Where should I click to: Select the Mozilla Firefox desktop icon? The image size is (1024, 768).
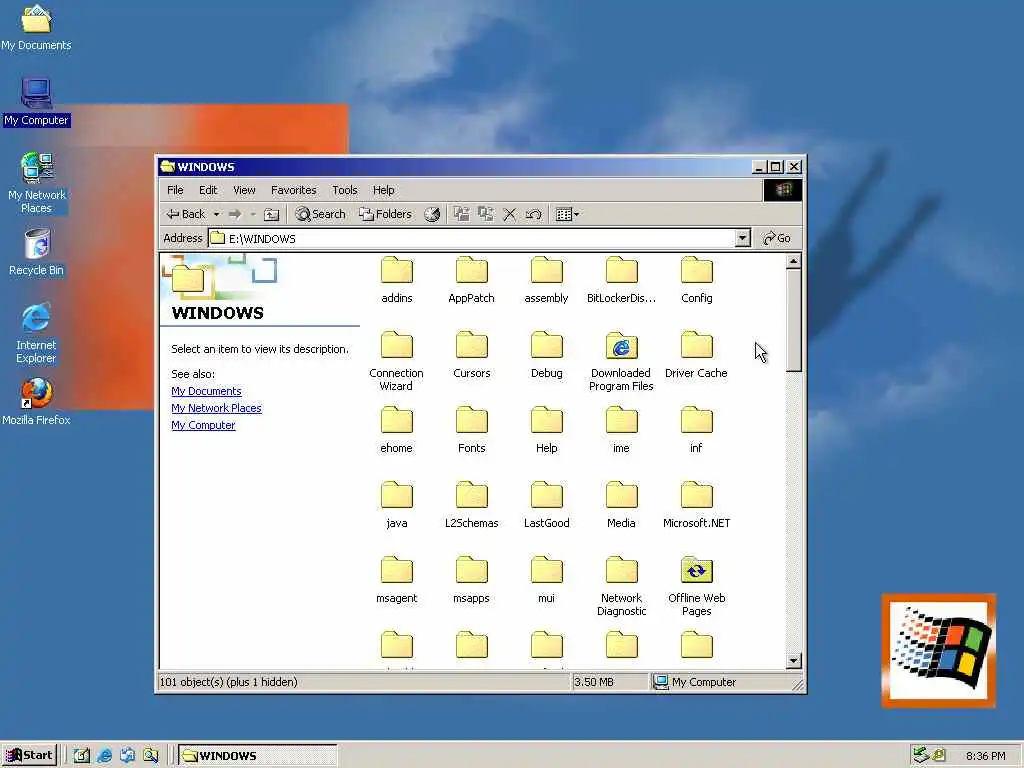tap(37, 402)
